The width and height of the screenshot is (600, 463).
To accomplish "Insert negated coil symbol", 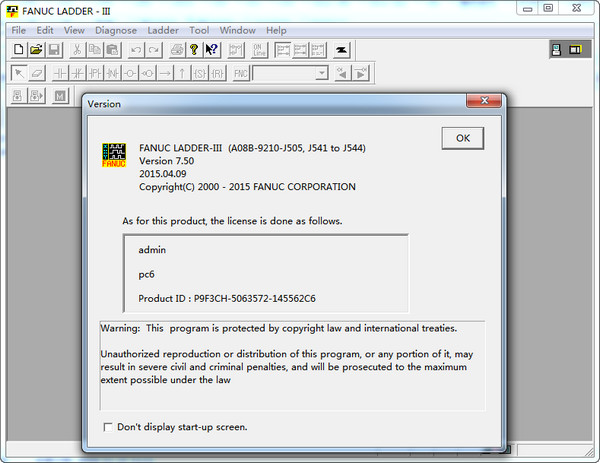I will point(148,73).
